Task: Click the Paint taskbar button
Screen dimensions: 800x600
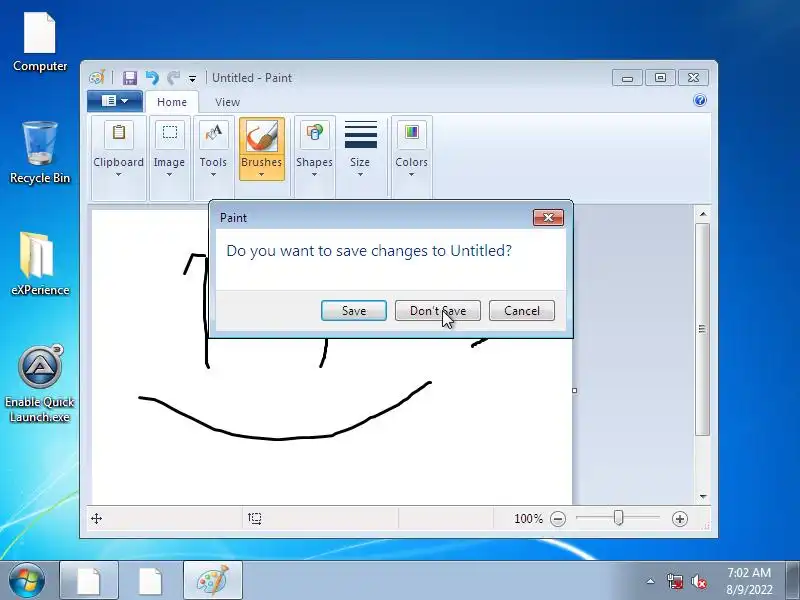Action: pos(213,581)
